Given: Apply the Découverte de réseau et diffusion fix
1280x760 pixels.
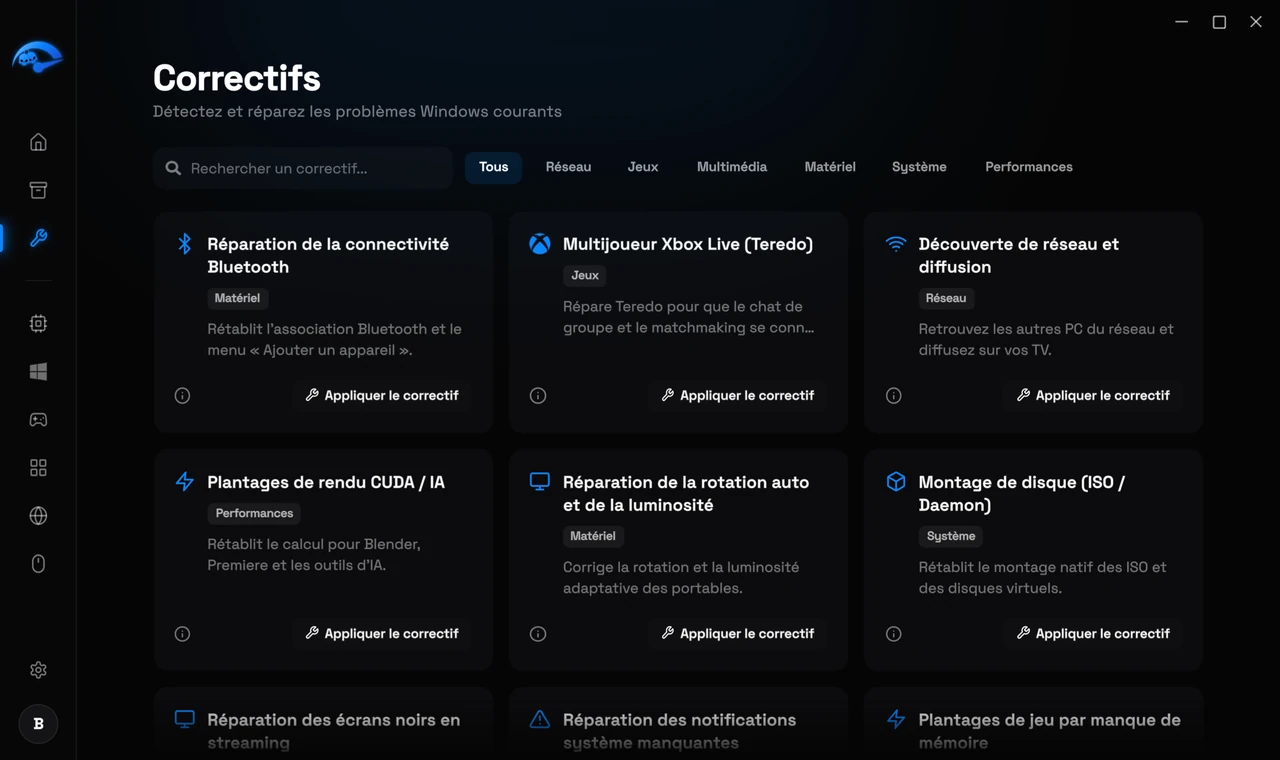Looking at the screenshot, I should 1093,396.
